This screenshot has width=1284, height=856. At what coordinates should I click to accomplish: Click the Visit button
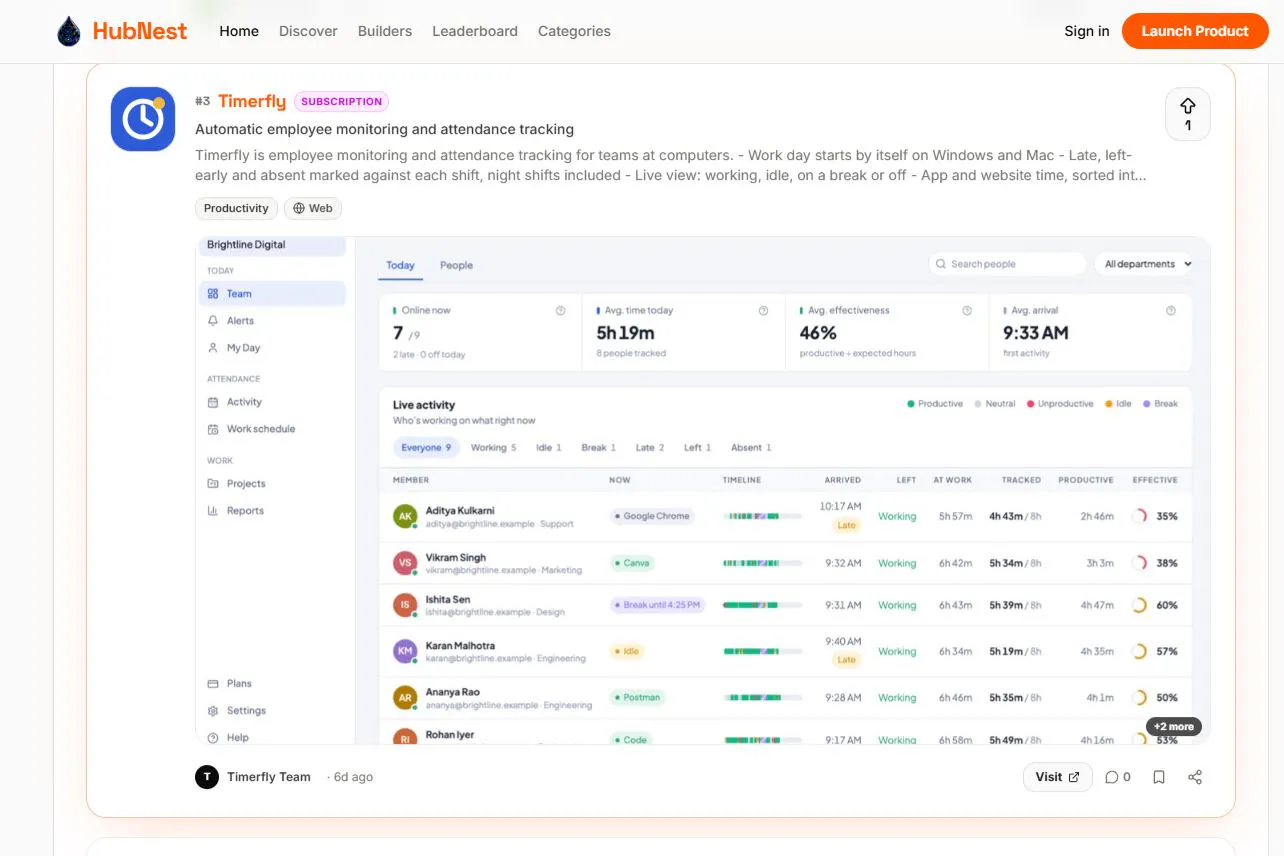(1058, 777)
